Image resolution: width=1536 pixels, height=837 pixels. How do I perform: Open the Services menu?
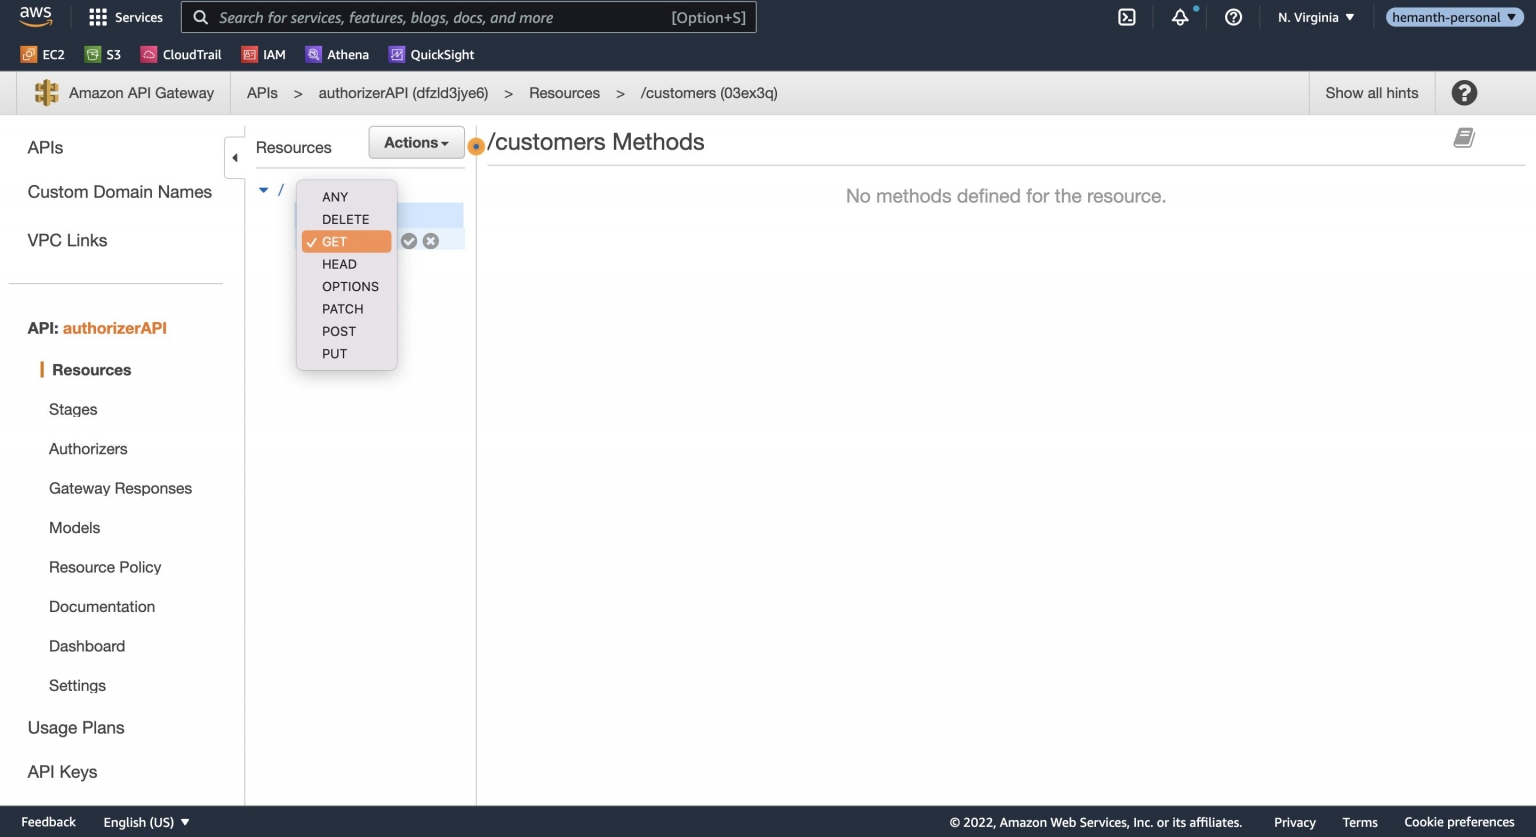point(125,17)
